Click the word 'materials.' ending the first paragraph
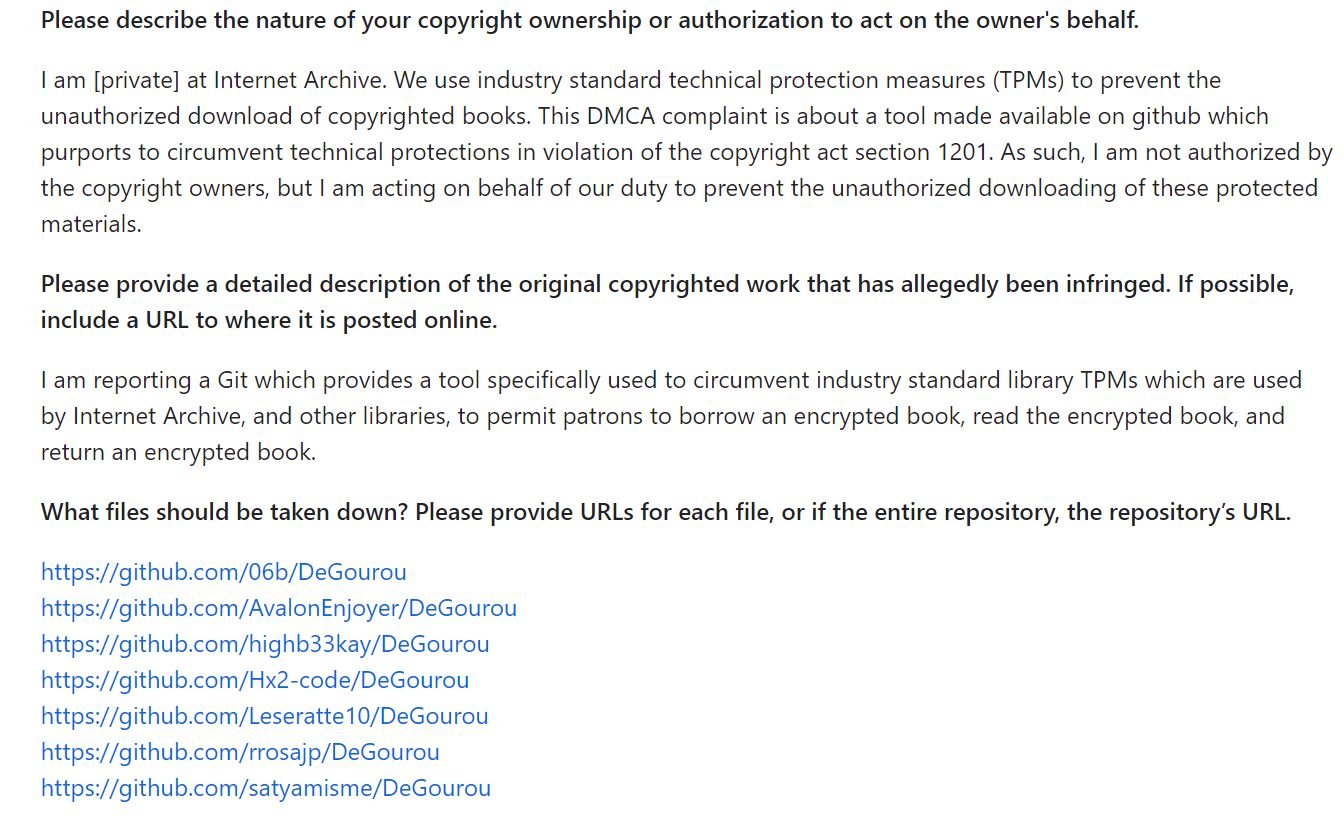The width and height of the screenshot is (1344, 818). tap(91, 224)
